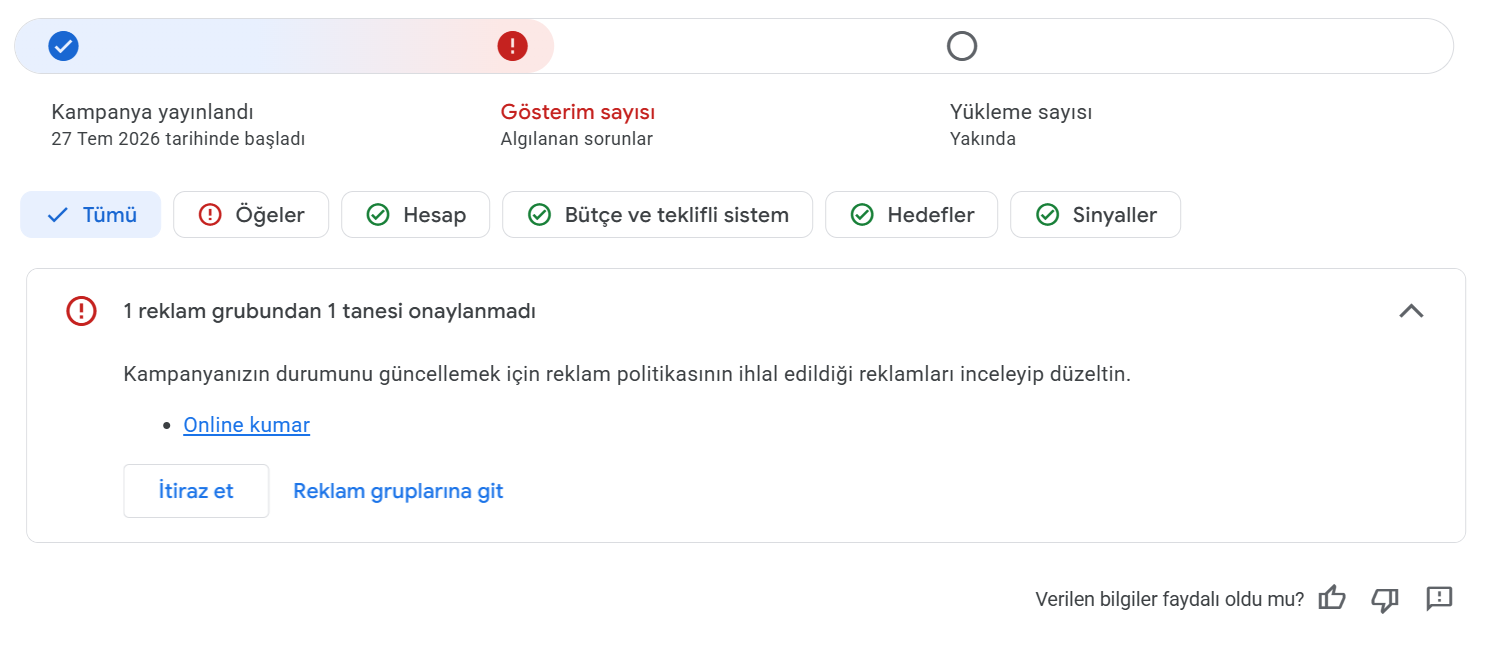The width and height of the screenshot is (1512, 658).
Task: Select the Tümü filter chip
Action: (91, 214)
